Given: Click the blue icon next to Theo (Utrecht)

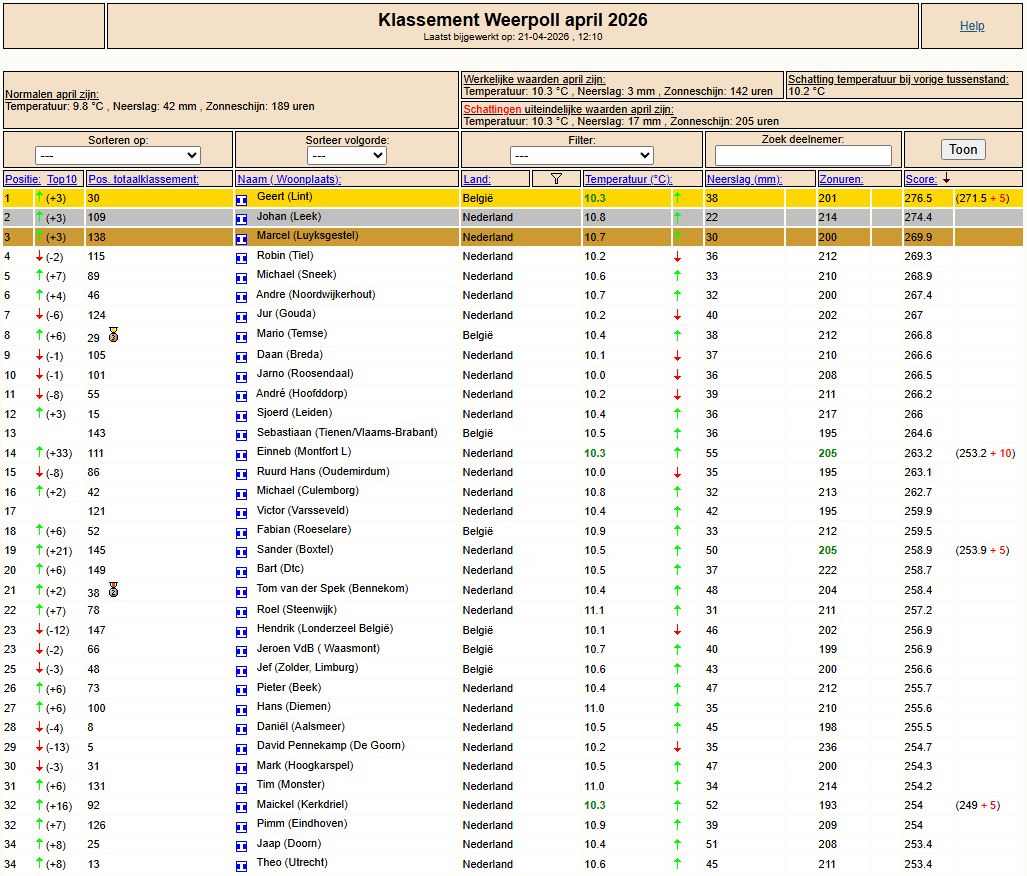Looking at the screenshot, I should coord(241,865).
